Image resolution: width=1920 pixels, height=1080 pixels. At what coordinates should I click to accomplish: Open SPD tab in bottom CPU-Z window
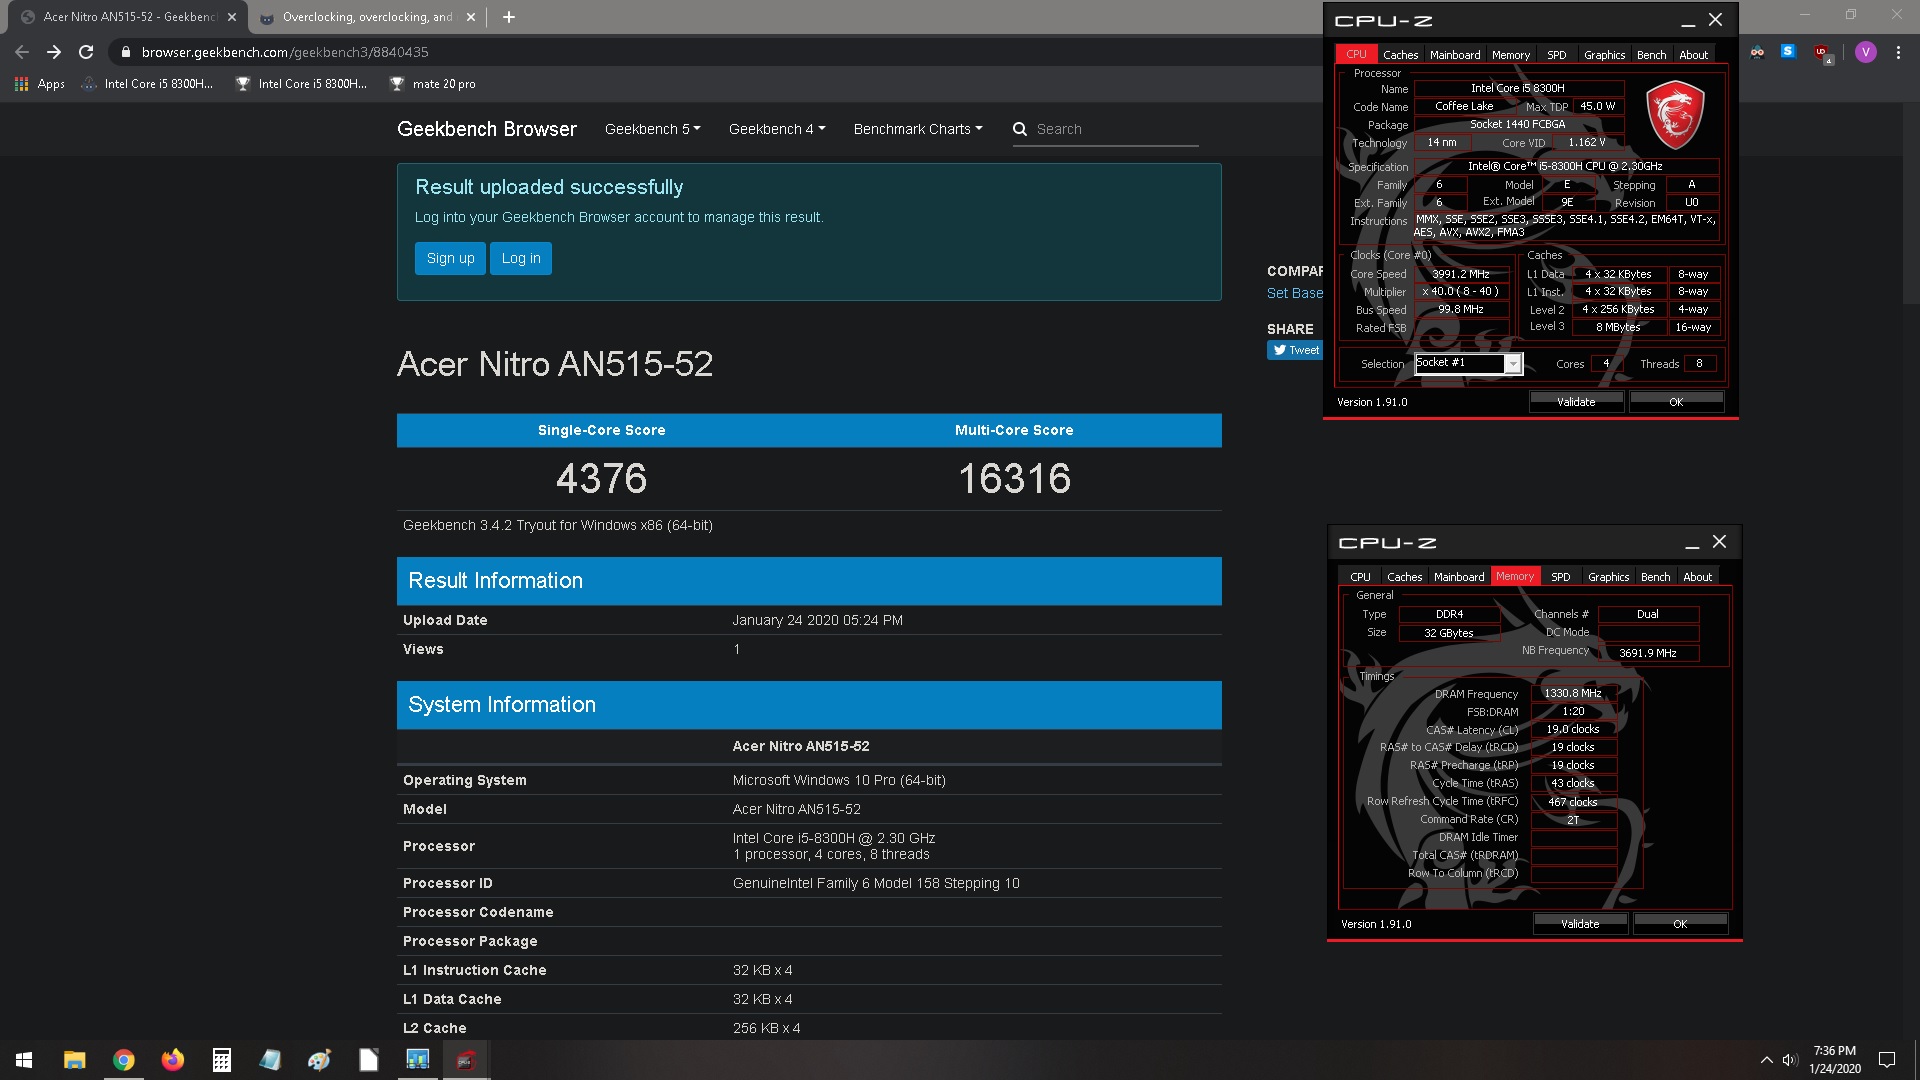click(1561, 577)
